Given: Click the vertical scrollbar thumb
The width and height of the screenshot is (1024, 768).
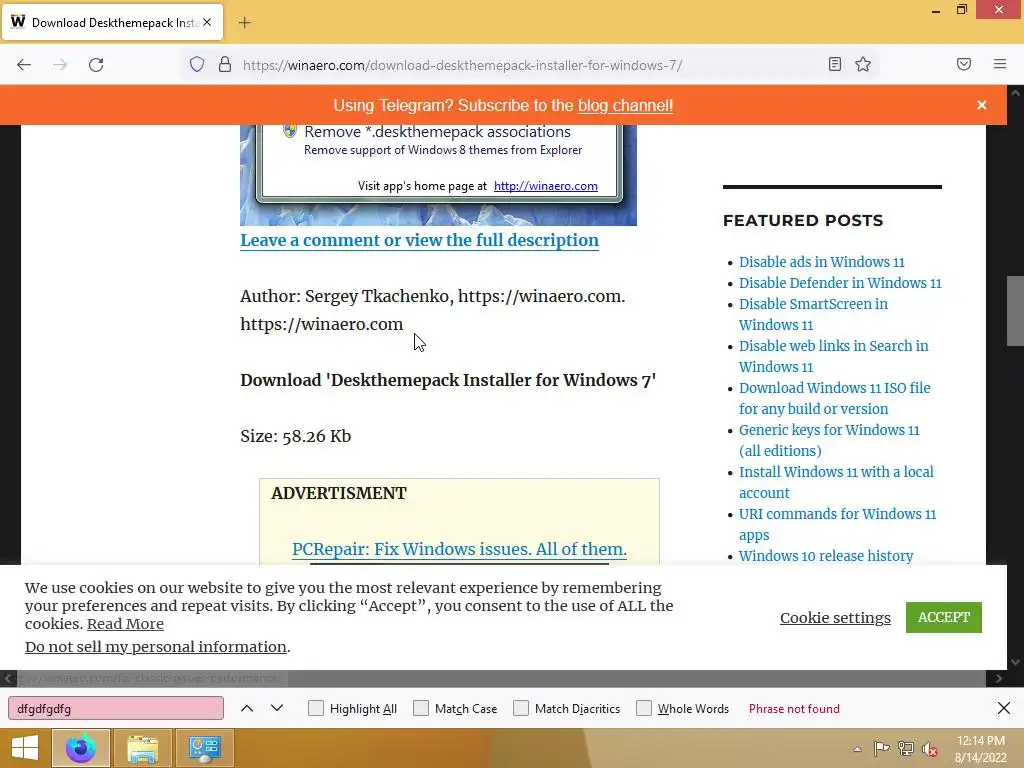Looking at the screenshot, I should (1015, 311).
